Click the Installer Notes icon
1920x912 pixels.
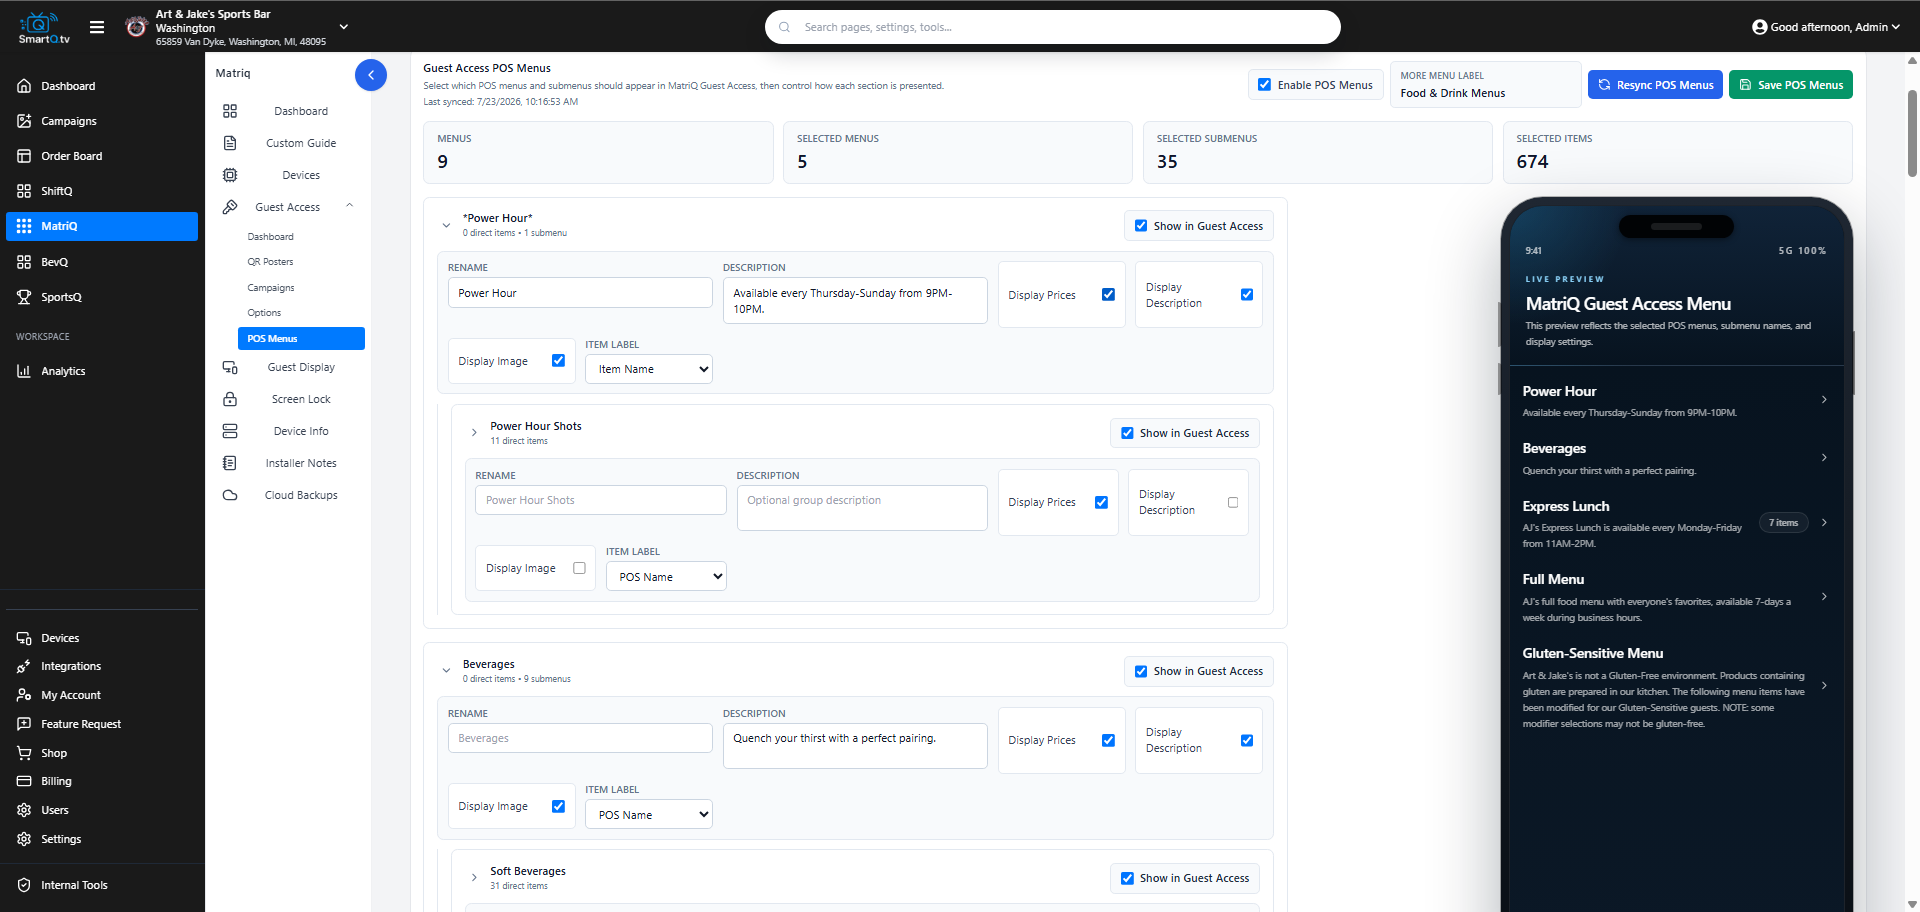coord(230,463)
